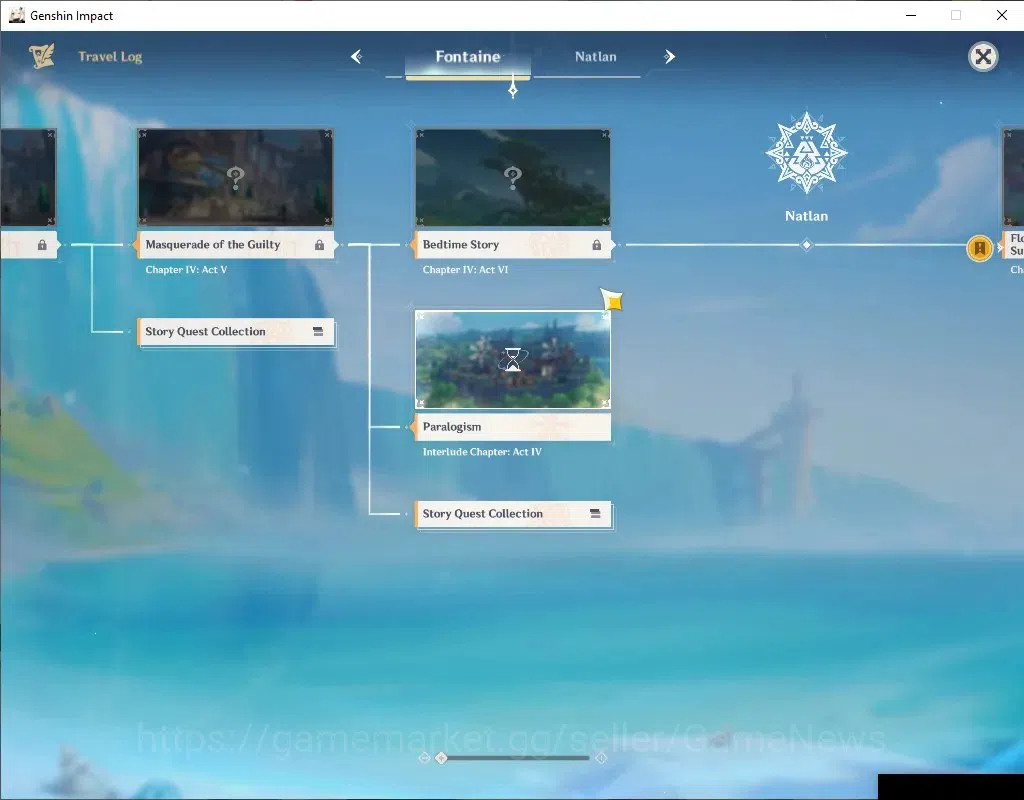Click the Natlan label under the emblem
The width and height of the screenshot is (1024, 800).
807,216
